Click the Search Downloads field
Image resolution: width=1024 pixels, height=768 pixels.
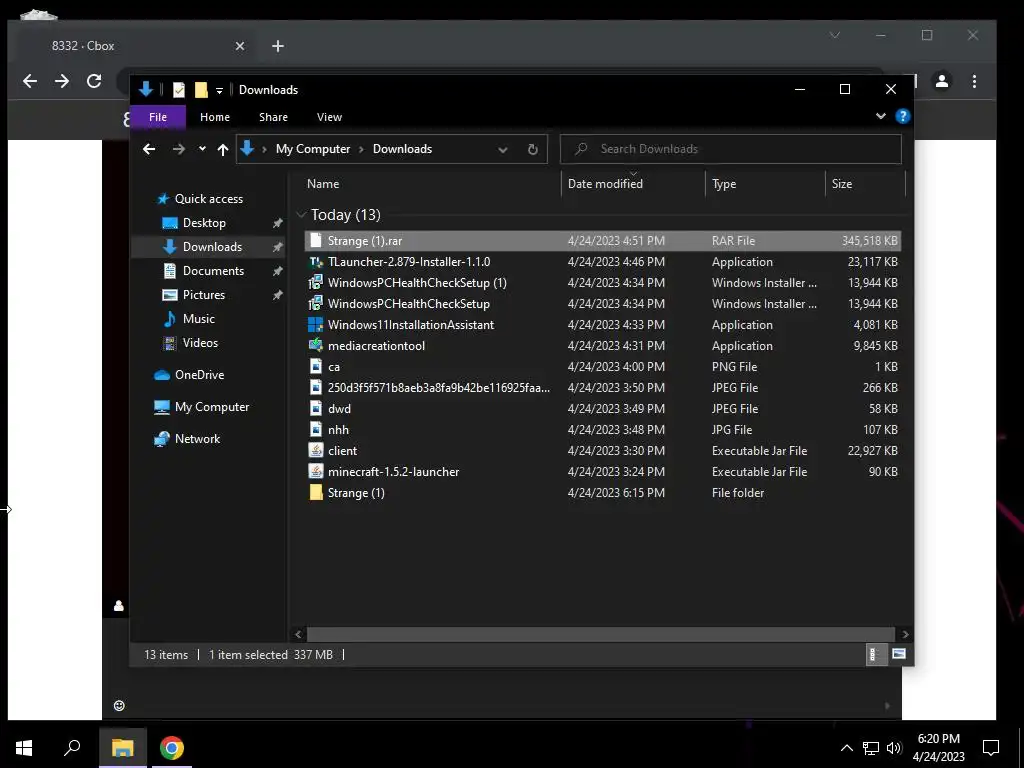tap(731, 149)
